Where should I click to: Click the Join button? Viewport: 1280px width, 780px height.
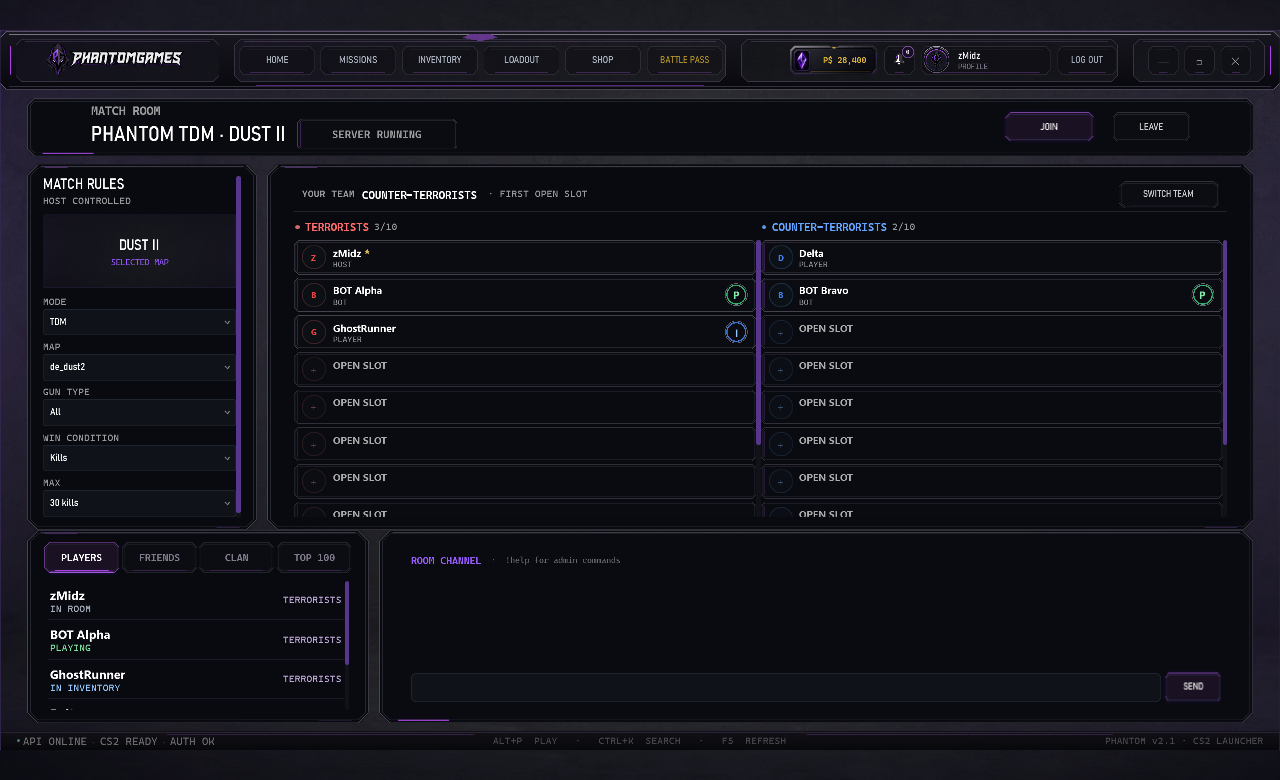pyautogui.click(x=1049, y=127)
